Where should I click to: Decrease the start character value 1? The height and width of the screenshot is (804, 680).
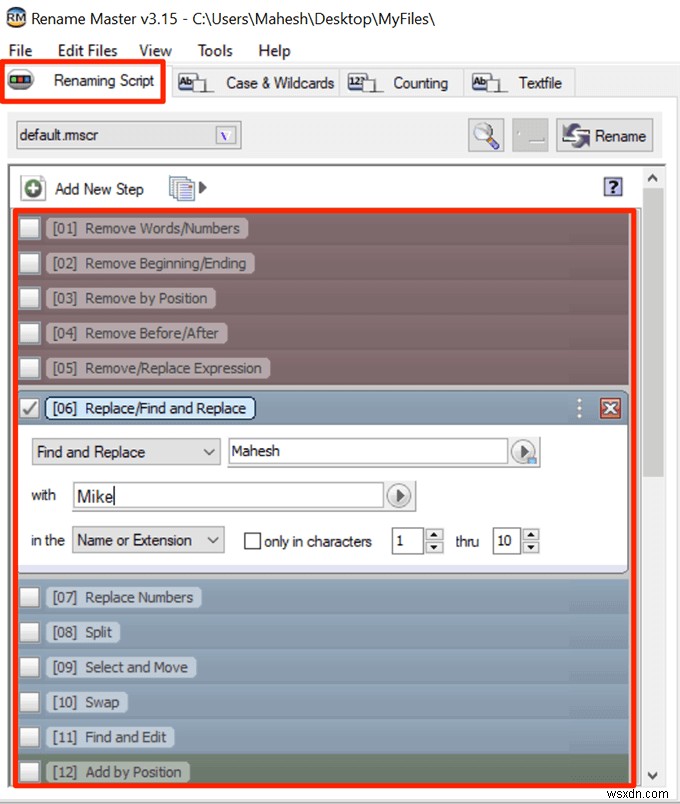pyautogui.click(x=434, y=547)
